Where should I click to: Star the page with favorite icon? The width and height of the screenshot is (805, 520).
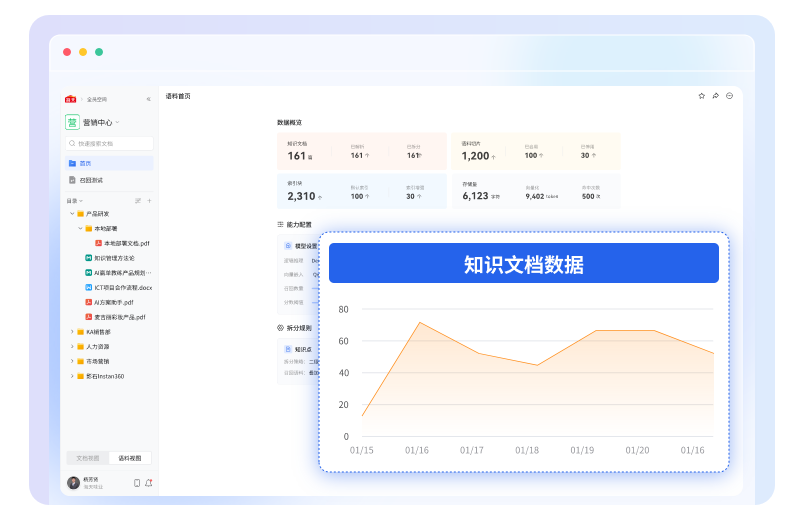(702, 96)
